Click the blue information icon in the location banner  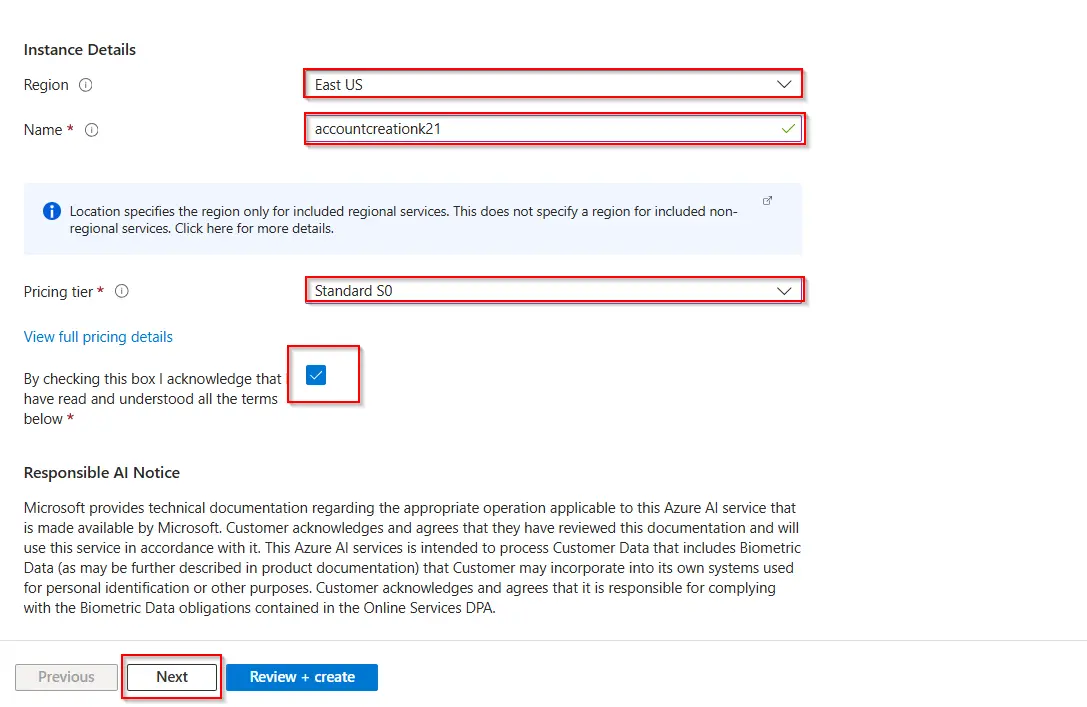(x=52, y=211)
